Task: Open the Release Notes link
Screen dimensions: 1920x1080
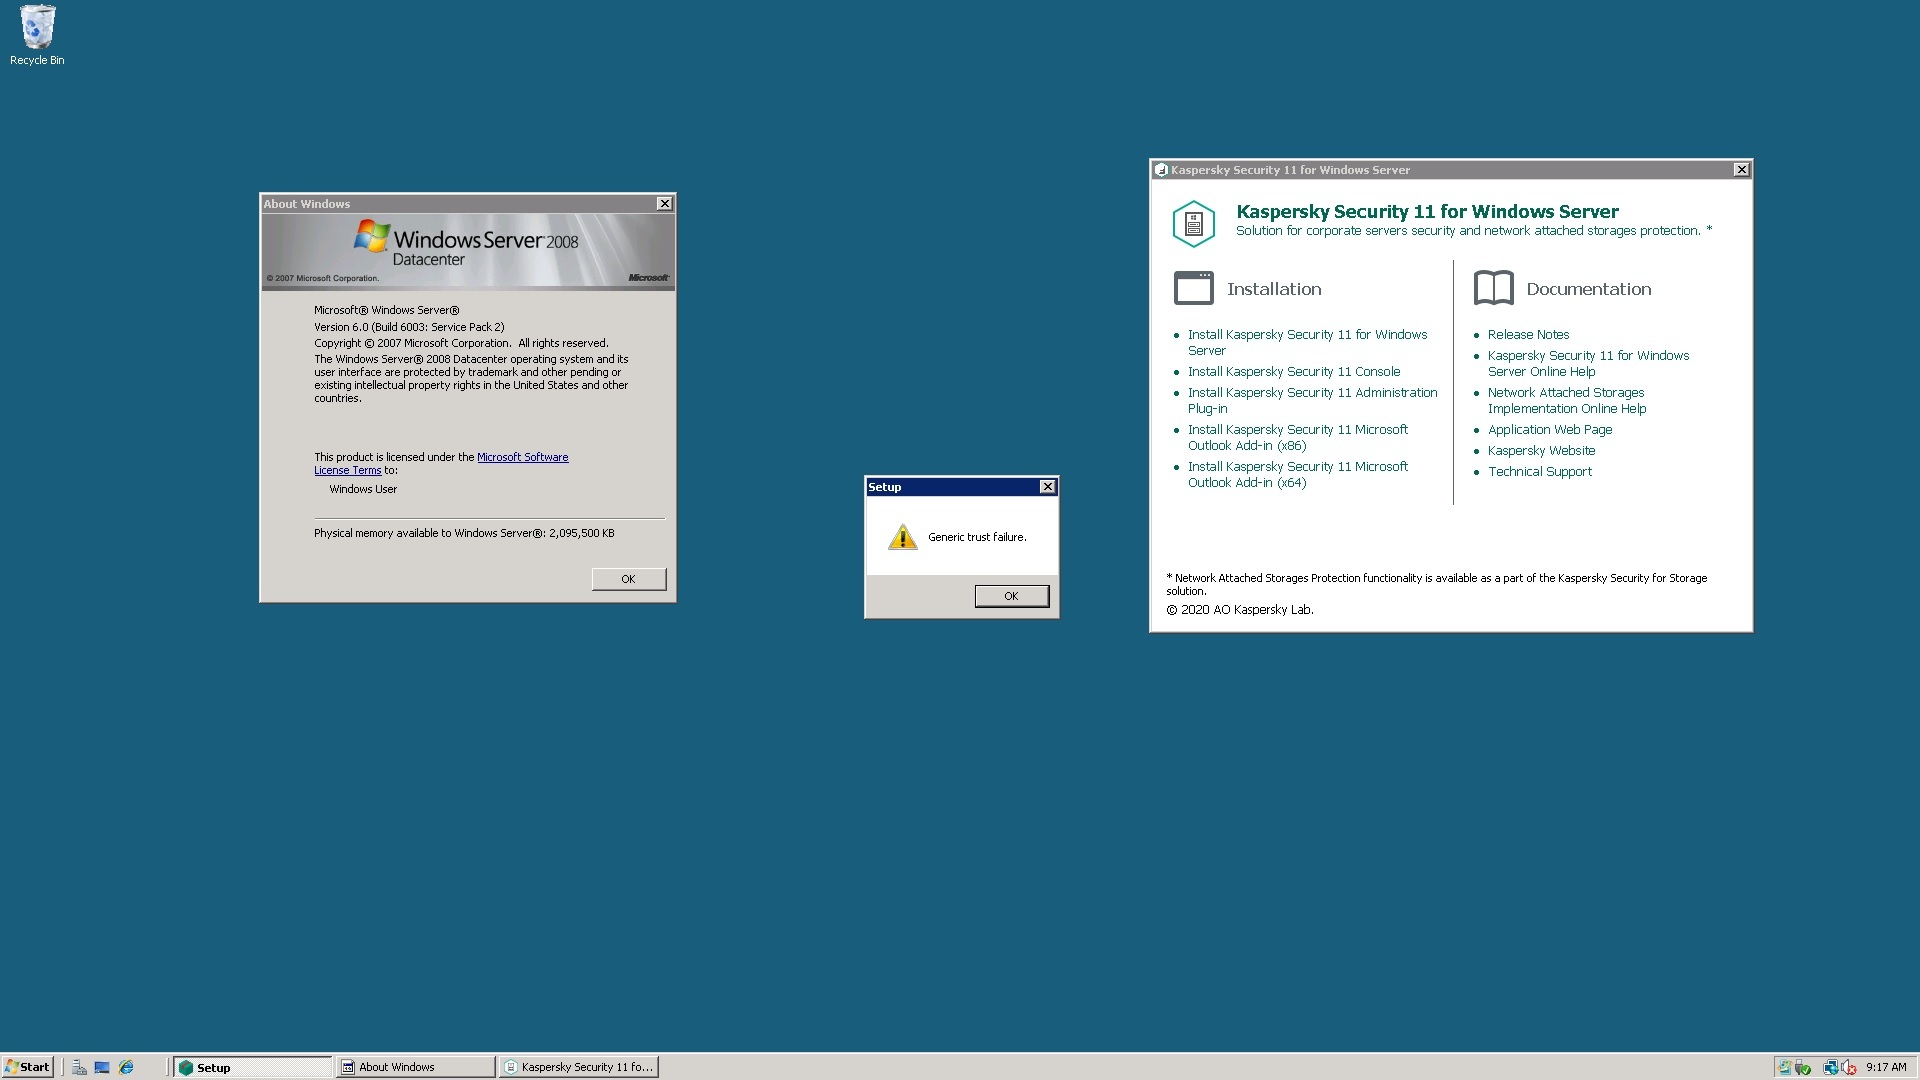Action: 1528,334
